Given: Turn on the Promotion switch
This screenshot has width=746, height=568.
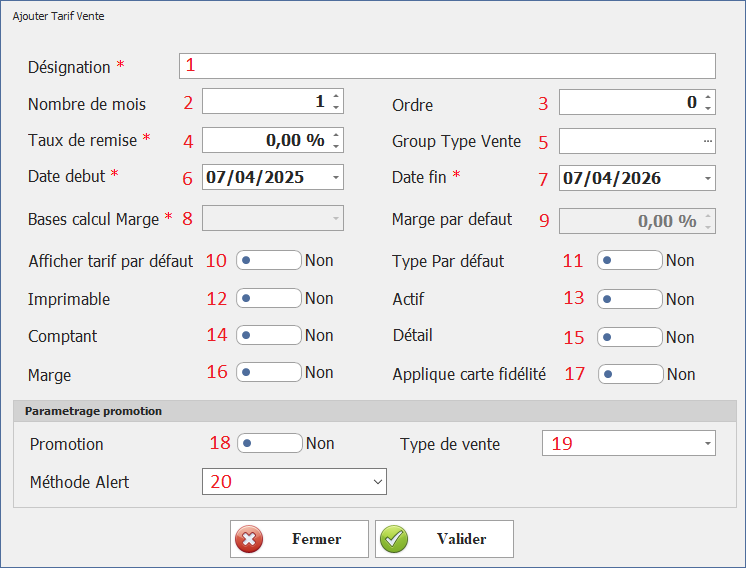Looking at the screenshot, I should (x=268, y=443).
